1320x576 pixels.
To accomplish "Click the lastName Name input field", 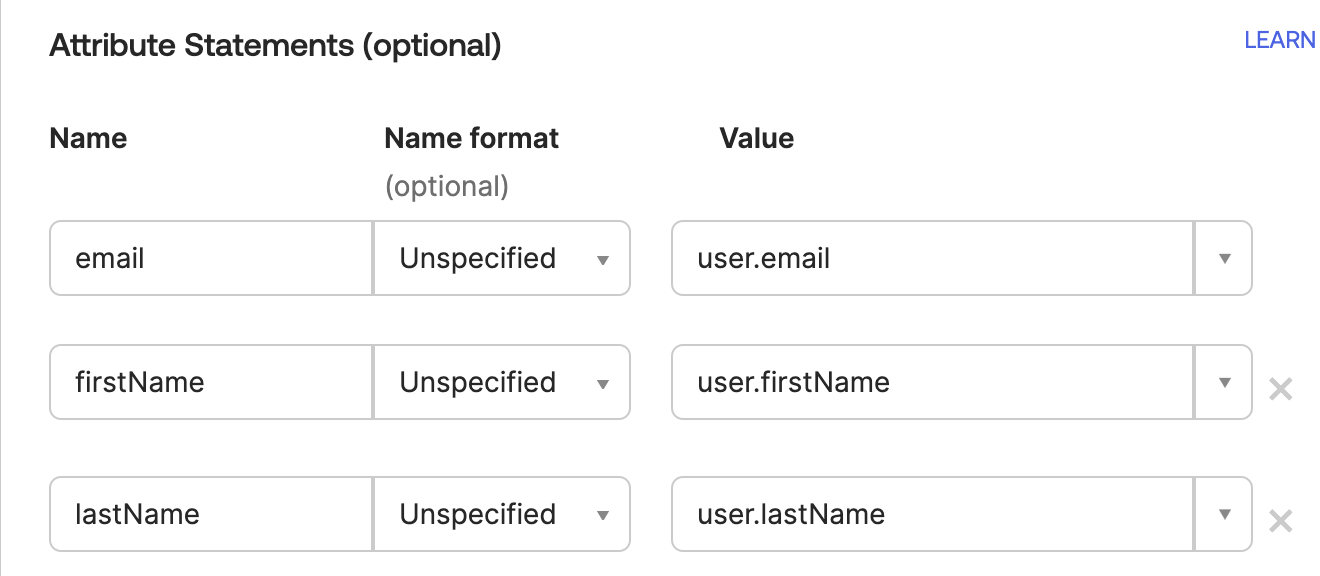I will 200,514.
